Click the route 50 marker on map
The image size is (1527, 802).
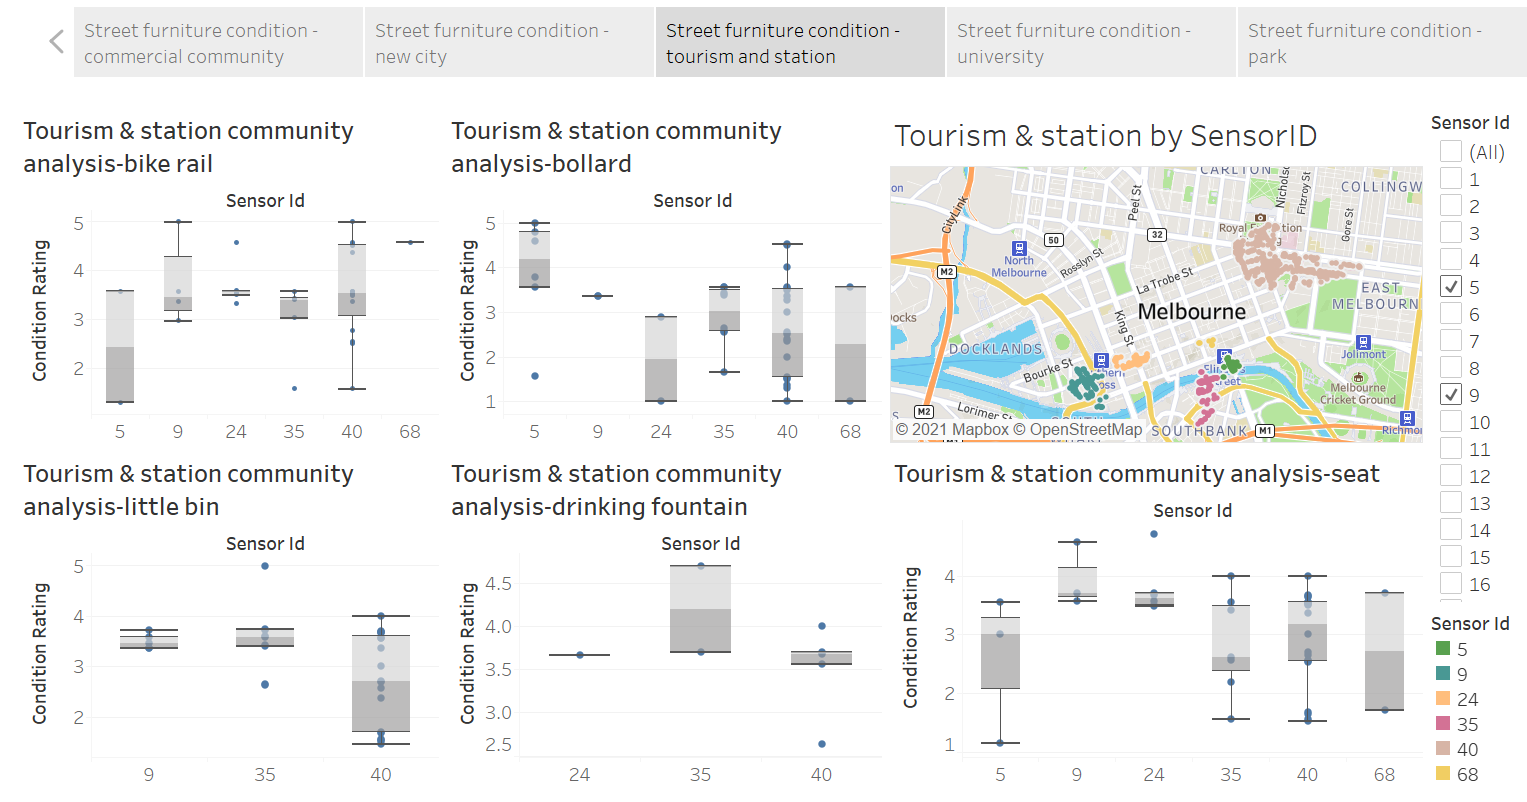pos(1053,238)
